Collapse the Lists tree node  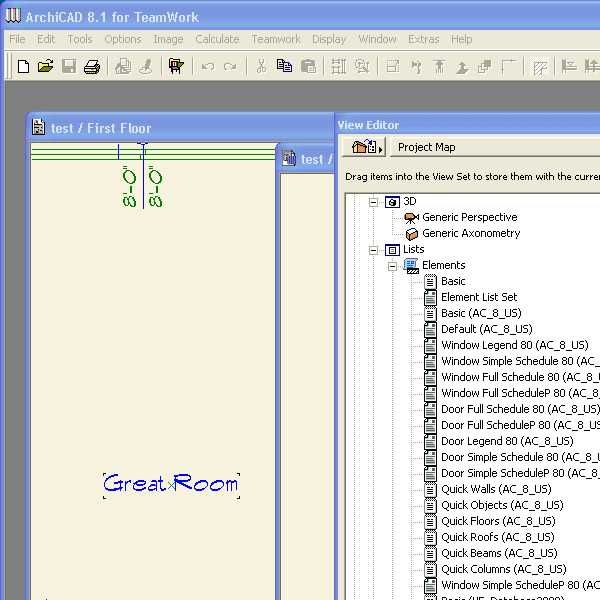point(374,249)
